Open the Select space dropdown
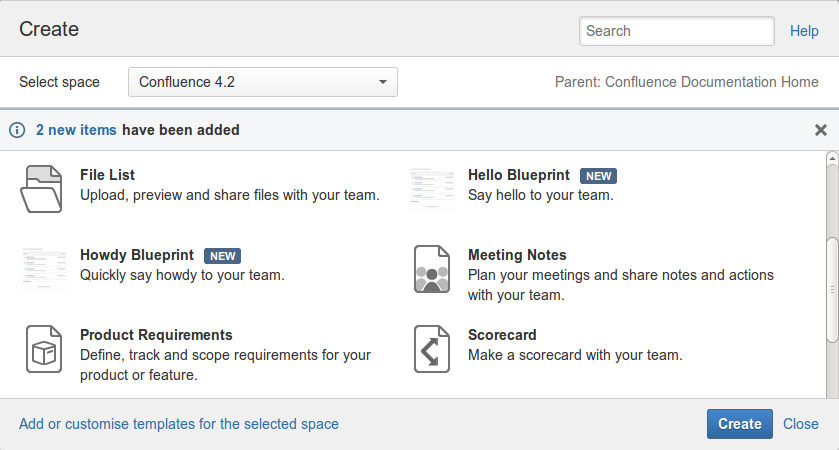Image resolution: width=839 pixels, height=450 pixels. coord(263,82)
